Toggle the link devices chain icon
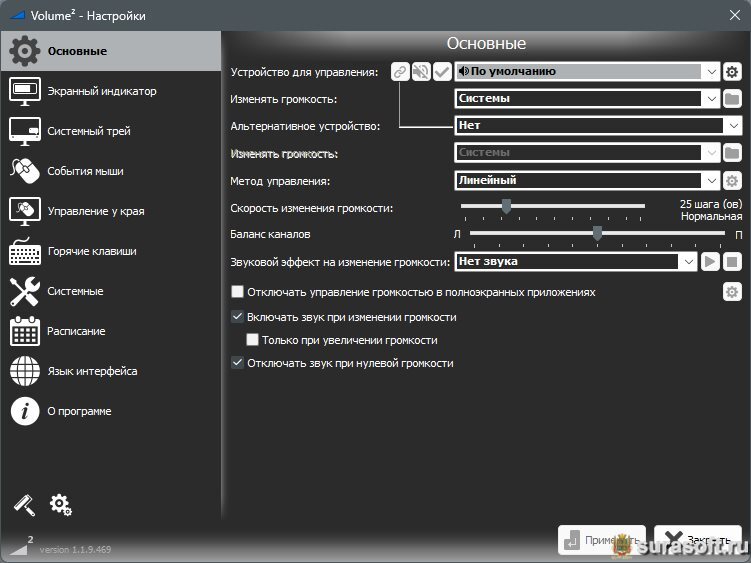The image size is (751, 563). point(400,72)
